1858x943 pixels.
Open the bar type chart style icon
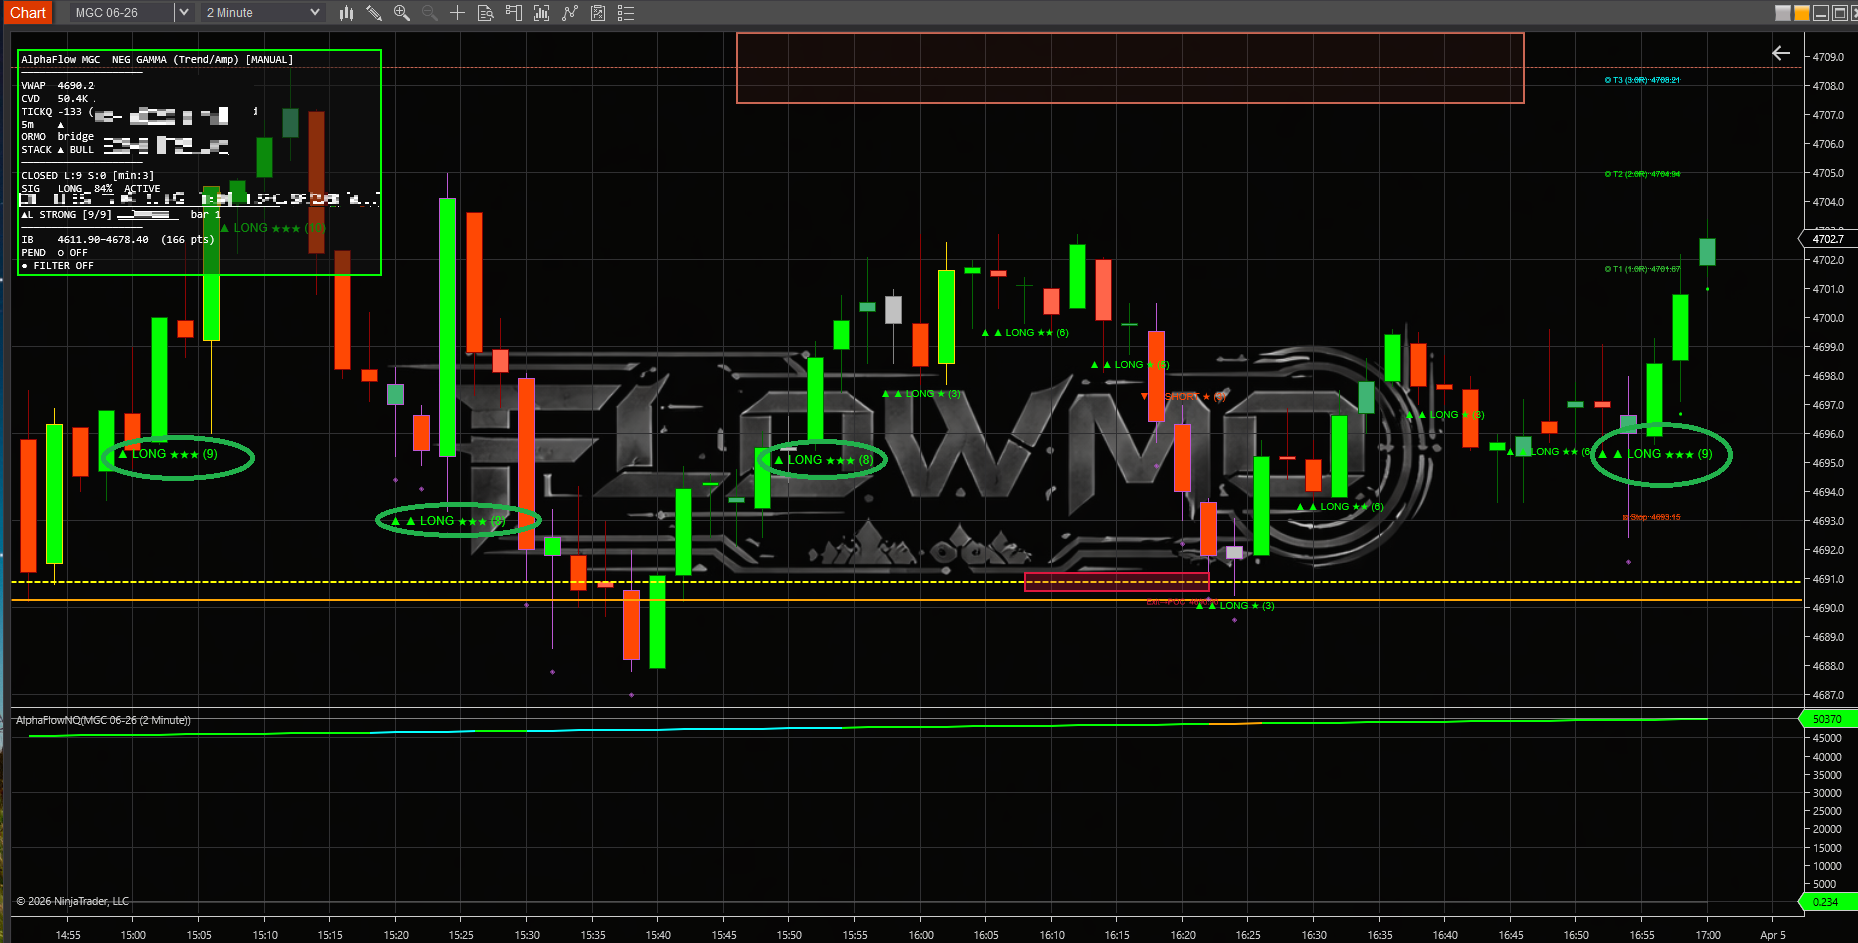[x=346, y=13]
